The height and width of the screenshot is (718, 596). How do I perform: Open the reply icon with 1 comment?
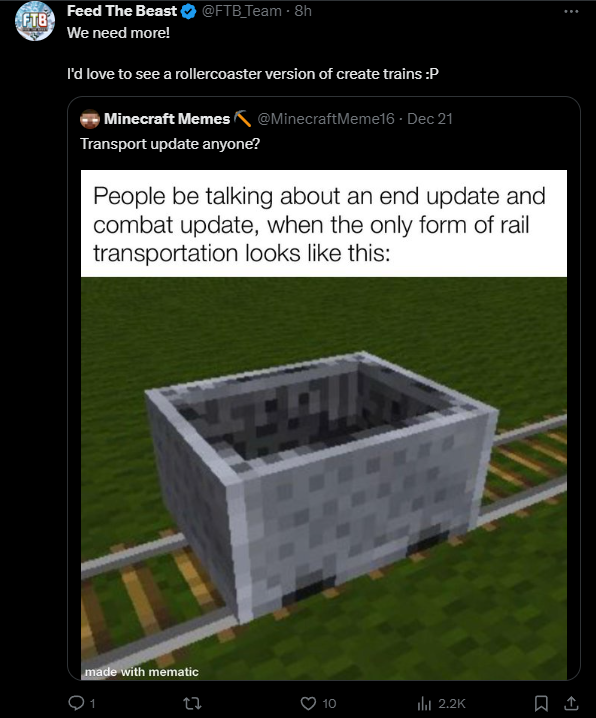tap(76, 702)
